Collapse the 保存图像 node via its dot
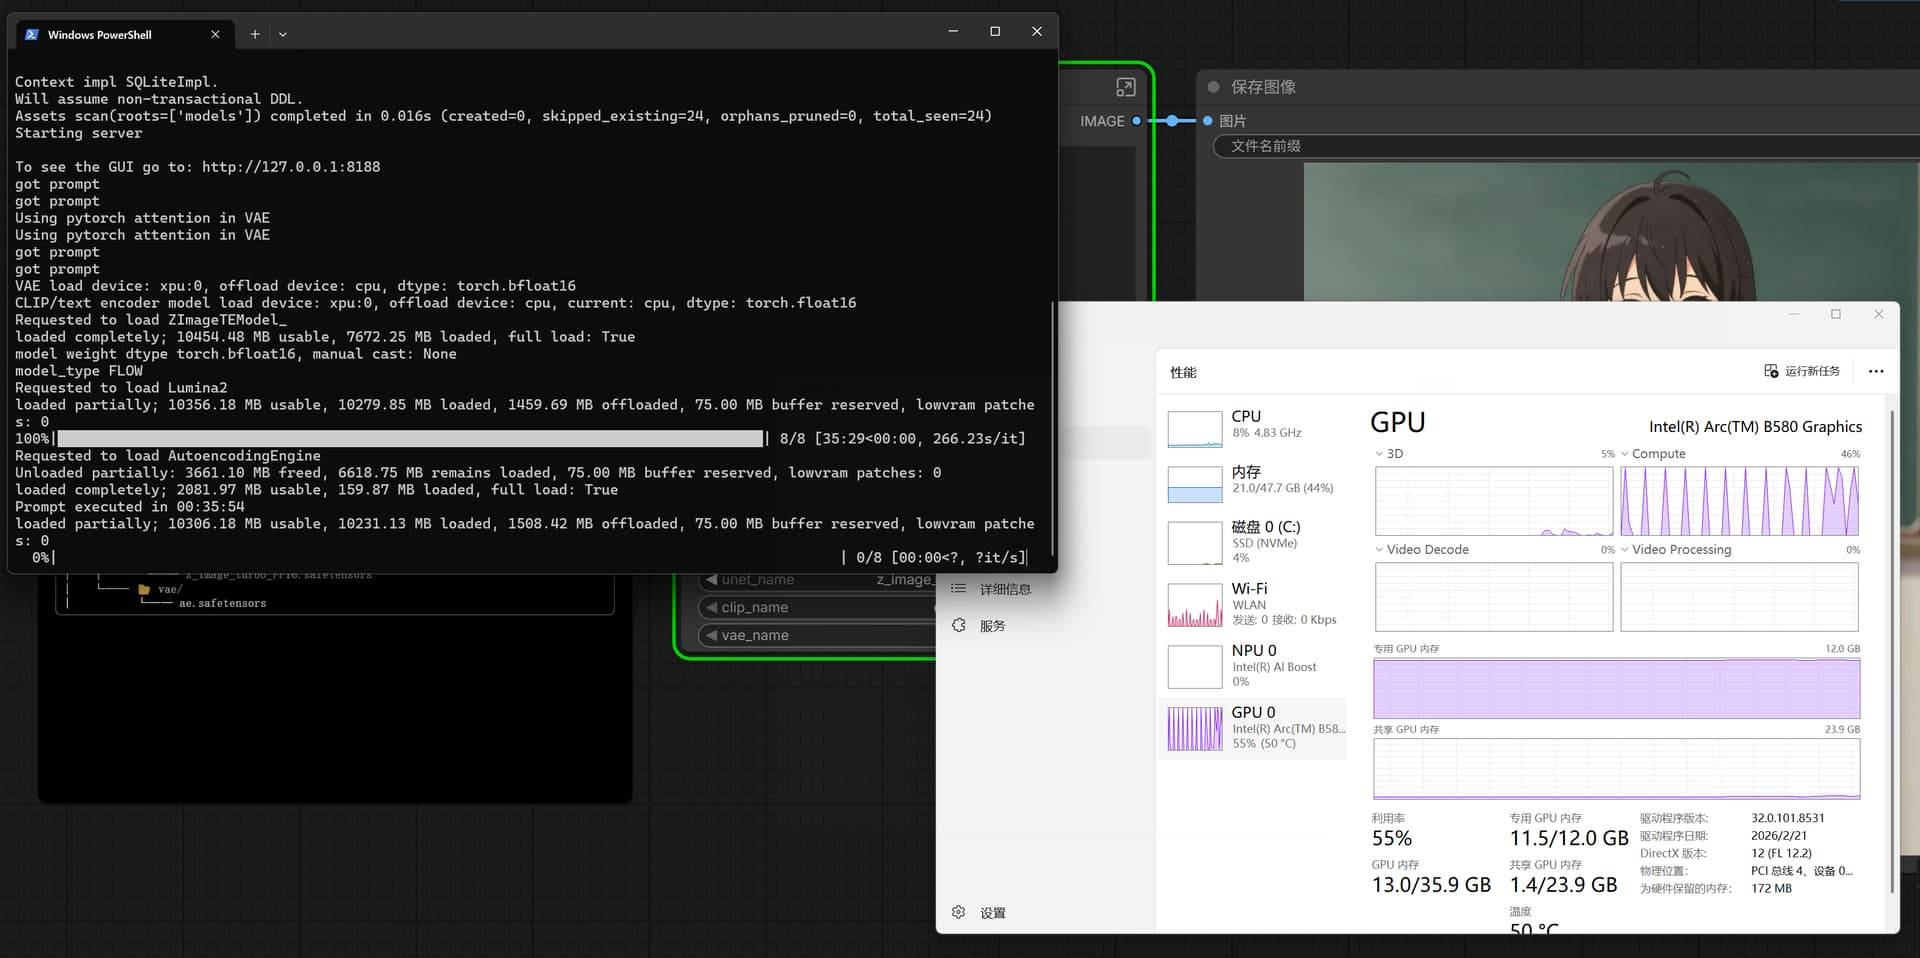The height and width of the screenshot is (958, 1920). click(x=1213, y=87)
